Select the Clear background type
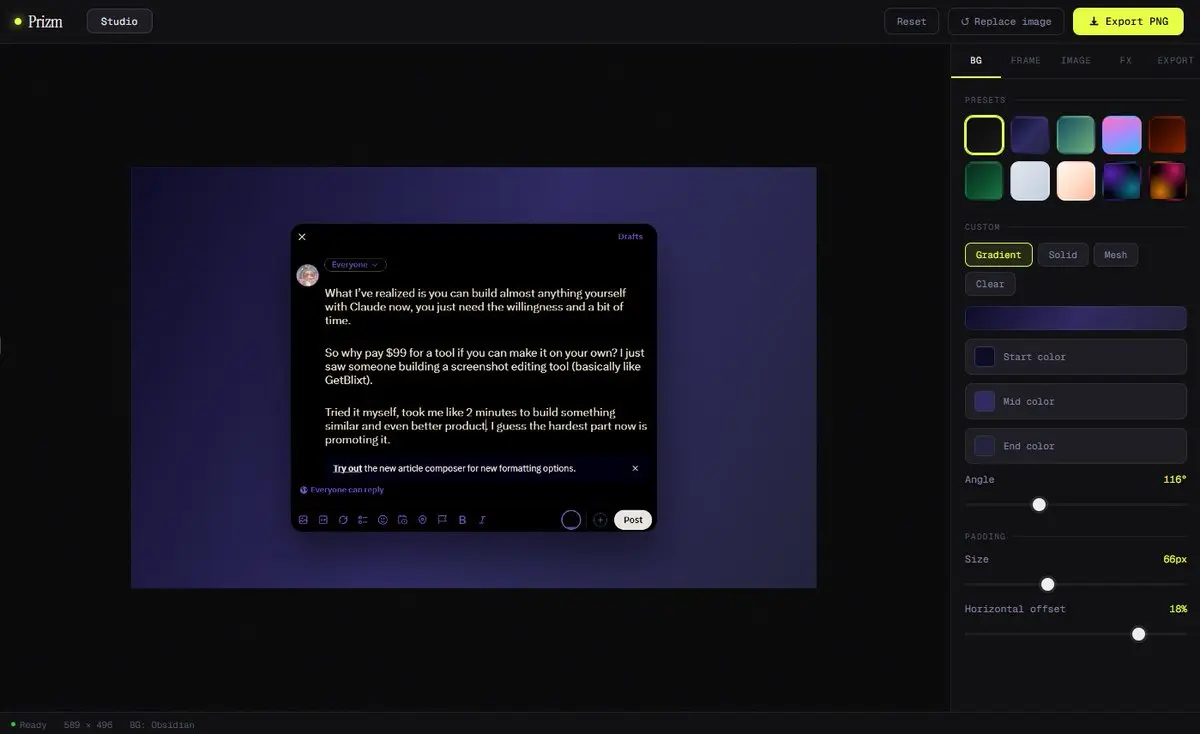Screen dimensions: 1200x734 click(x=990, y=284)
